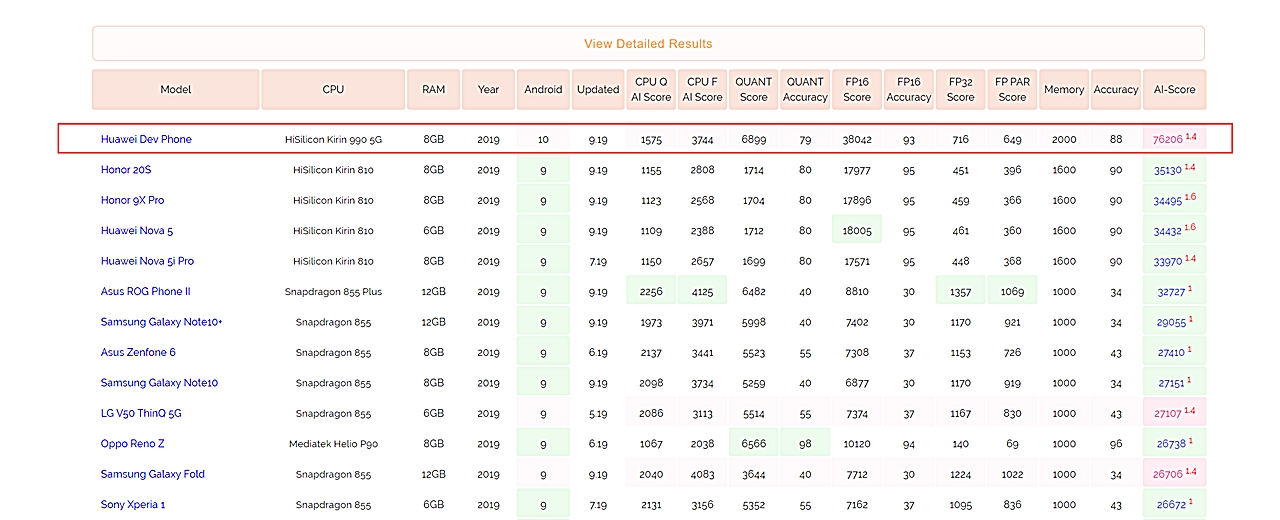Click the highlighted CPU F score 4125
1280x520 pixels.
click(702, 292)
